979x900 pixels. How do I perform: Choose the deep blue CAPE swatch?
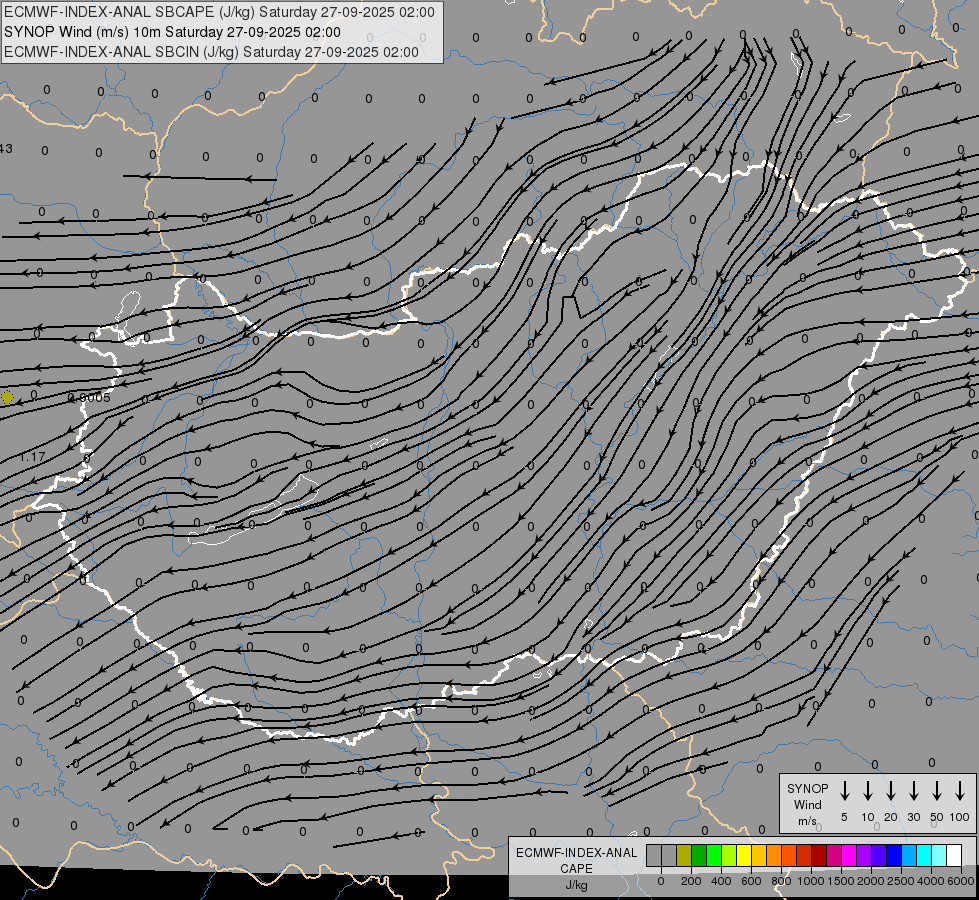point(893,855)
